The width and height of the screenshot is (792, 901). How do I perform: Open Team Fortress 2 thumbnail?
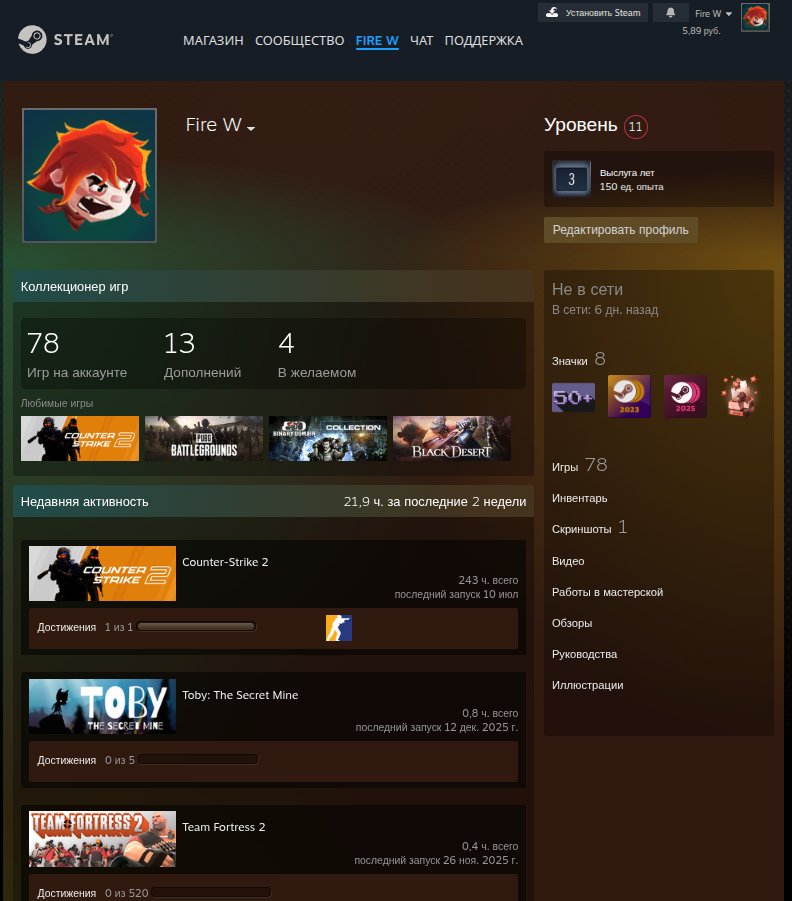point(102,839)
